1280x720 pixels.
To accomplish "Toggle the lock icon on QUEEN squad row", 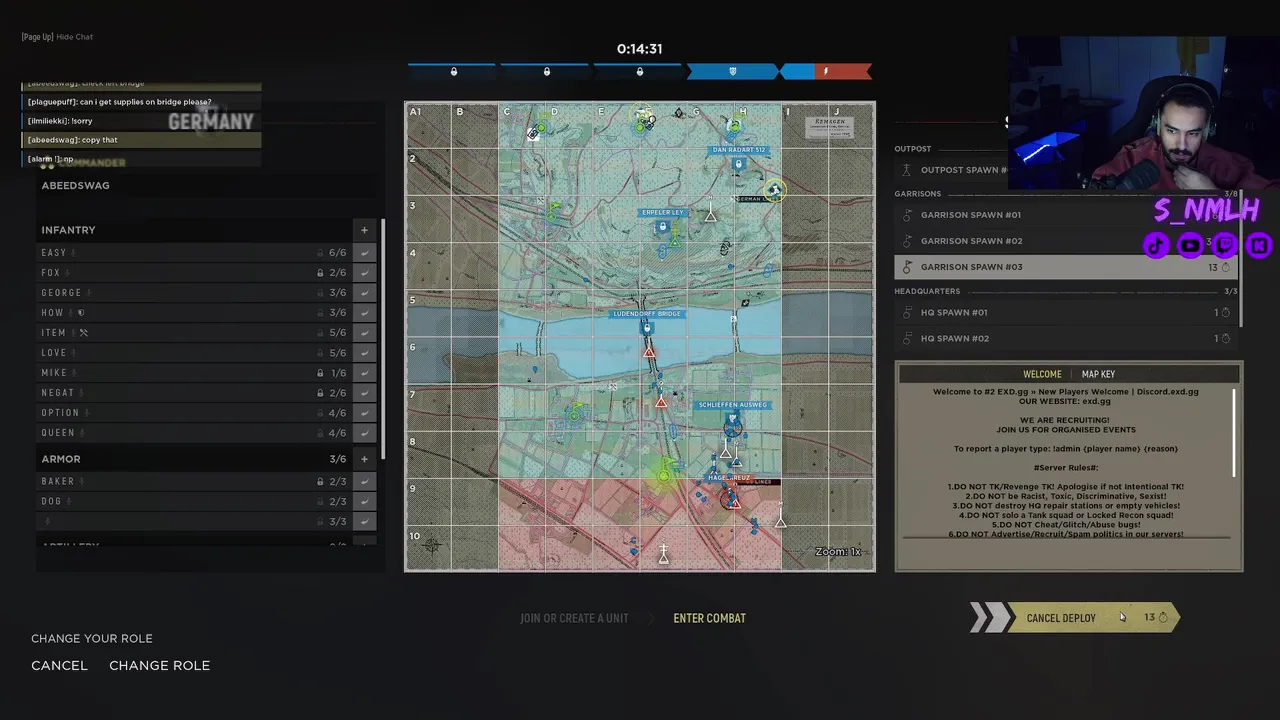I will (320, 433).
